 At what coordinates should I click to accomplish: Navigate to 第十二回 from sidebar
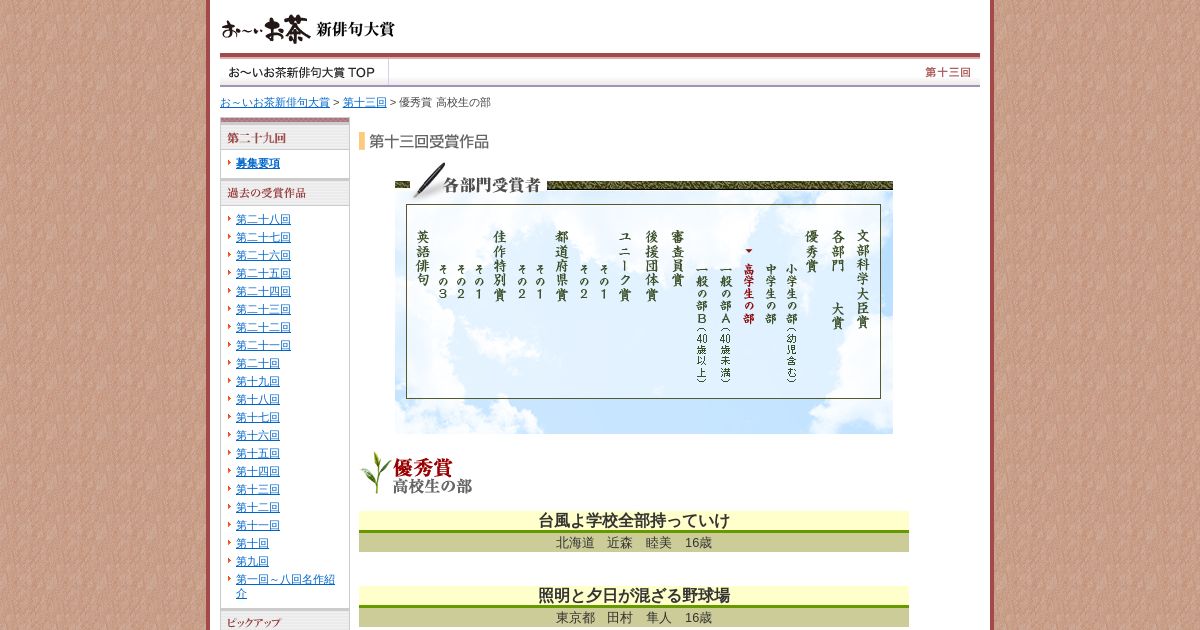click(258, 507)
